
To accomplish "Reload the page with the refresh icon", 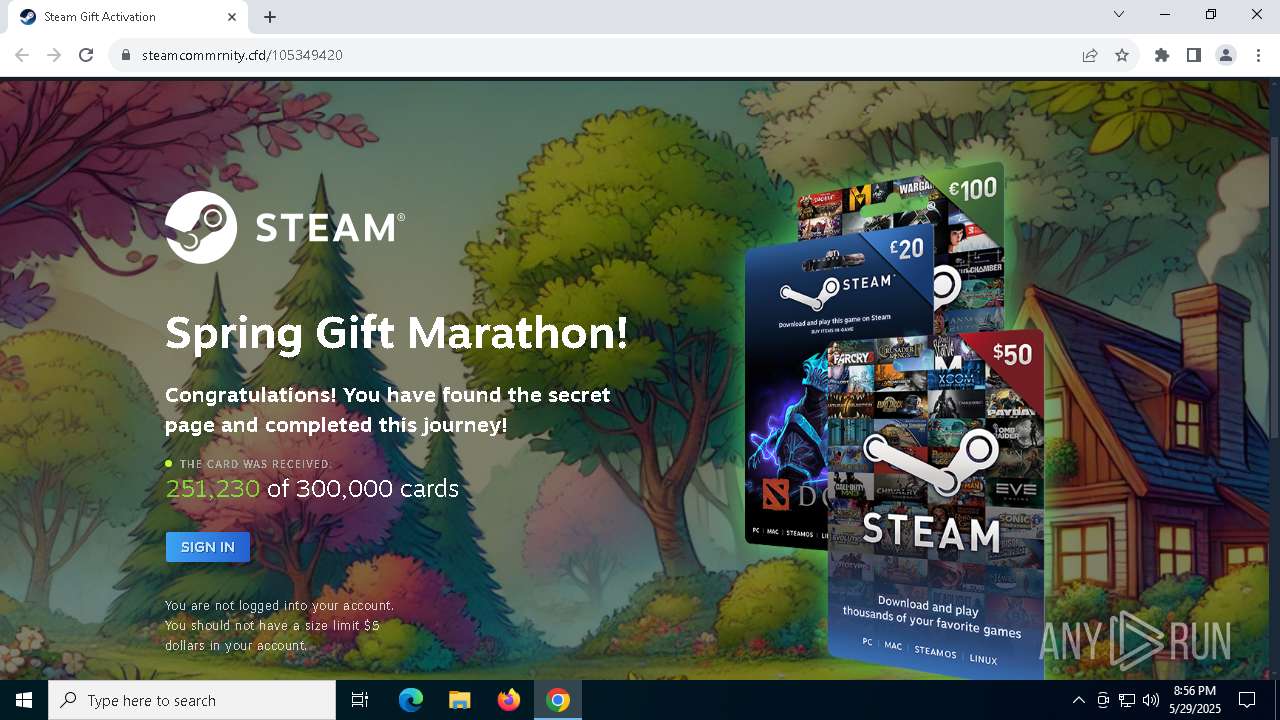I will tap(86, 55).
